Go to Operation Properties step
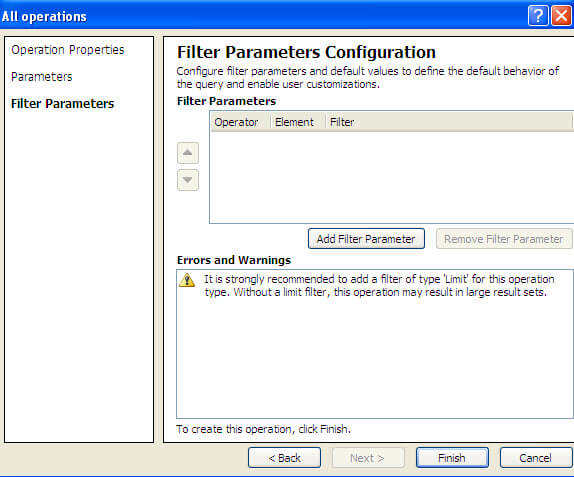Screen dimensions: 574x477 [x=68, y=50]
